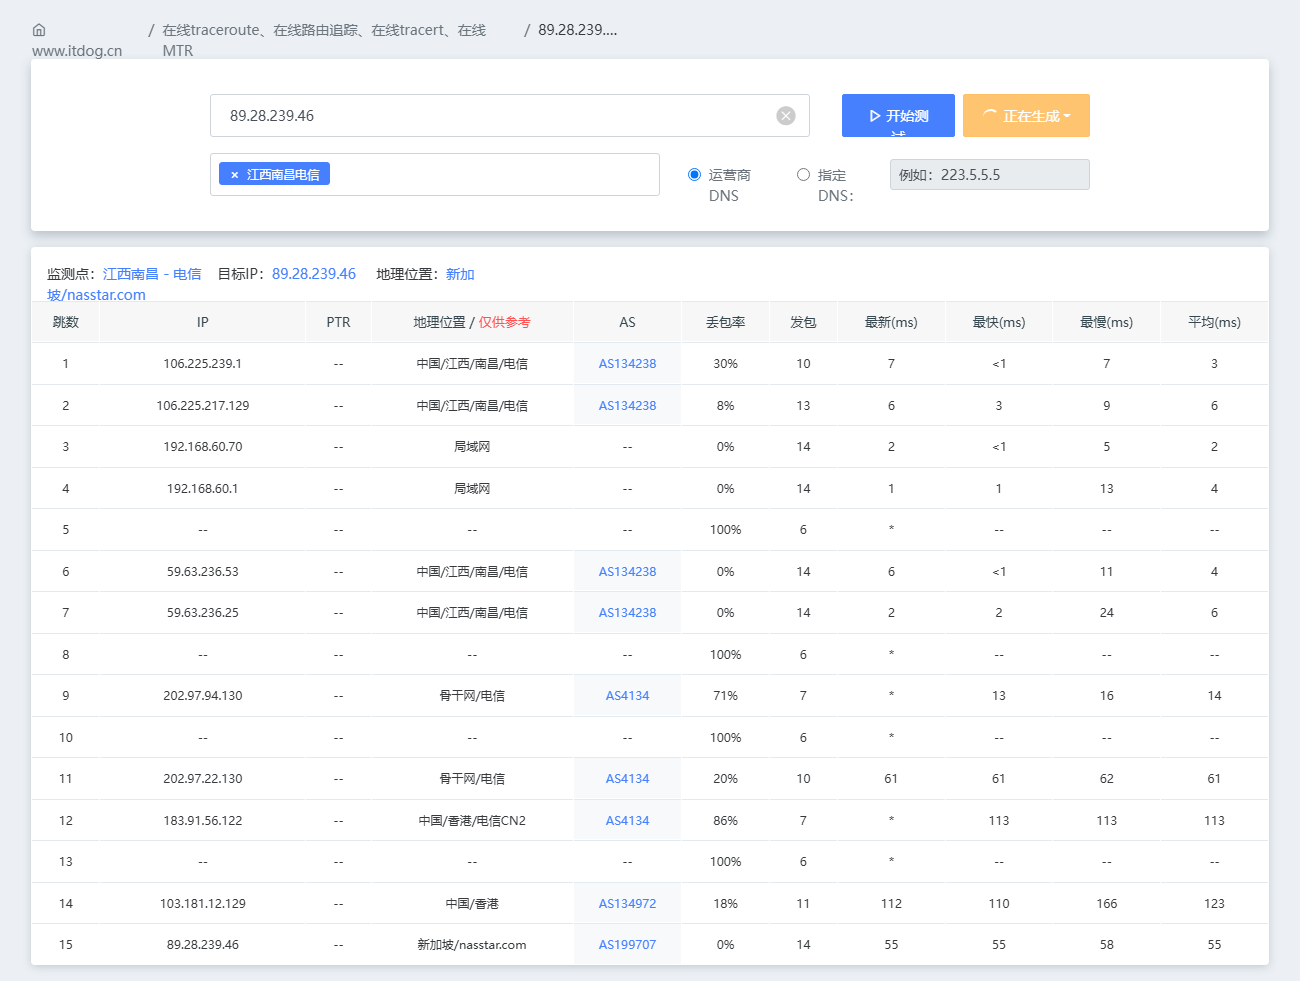This screenshot has height=981, width=1300.
Task: Open AS134238 link in hop 6 row
Action: pos(627,572)
